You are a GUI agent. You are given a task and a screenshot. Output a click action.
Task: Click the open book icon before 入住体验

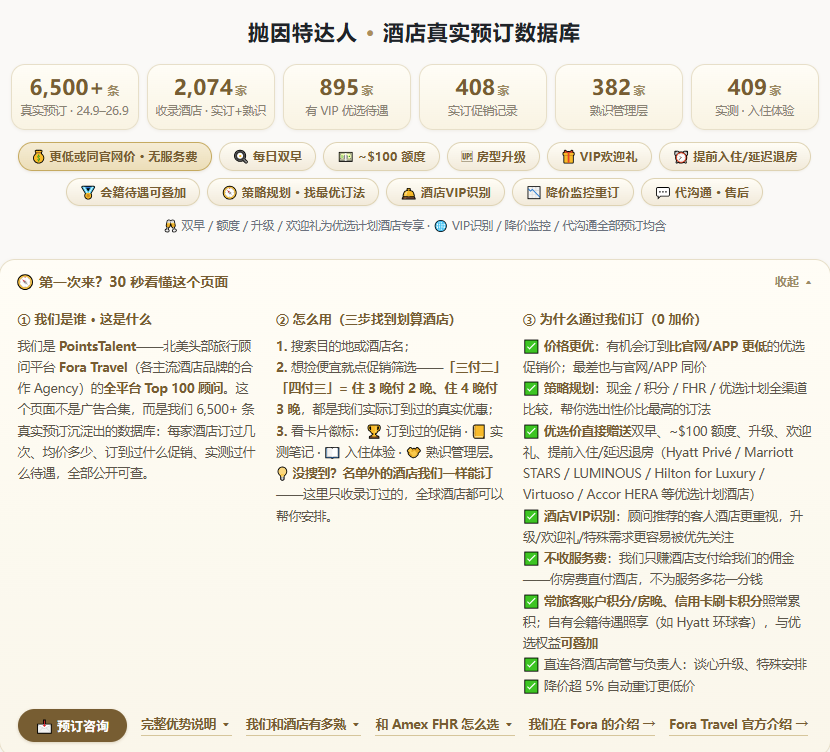(x=332, y=453)
